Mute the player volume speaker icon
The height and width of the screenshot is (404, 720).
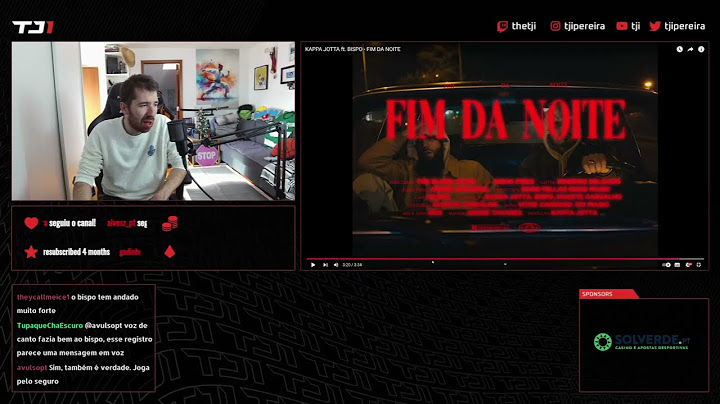(336, 265)
